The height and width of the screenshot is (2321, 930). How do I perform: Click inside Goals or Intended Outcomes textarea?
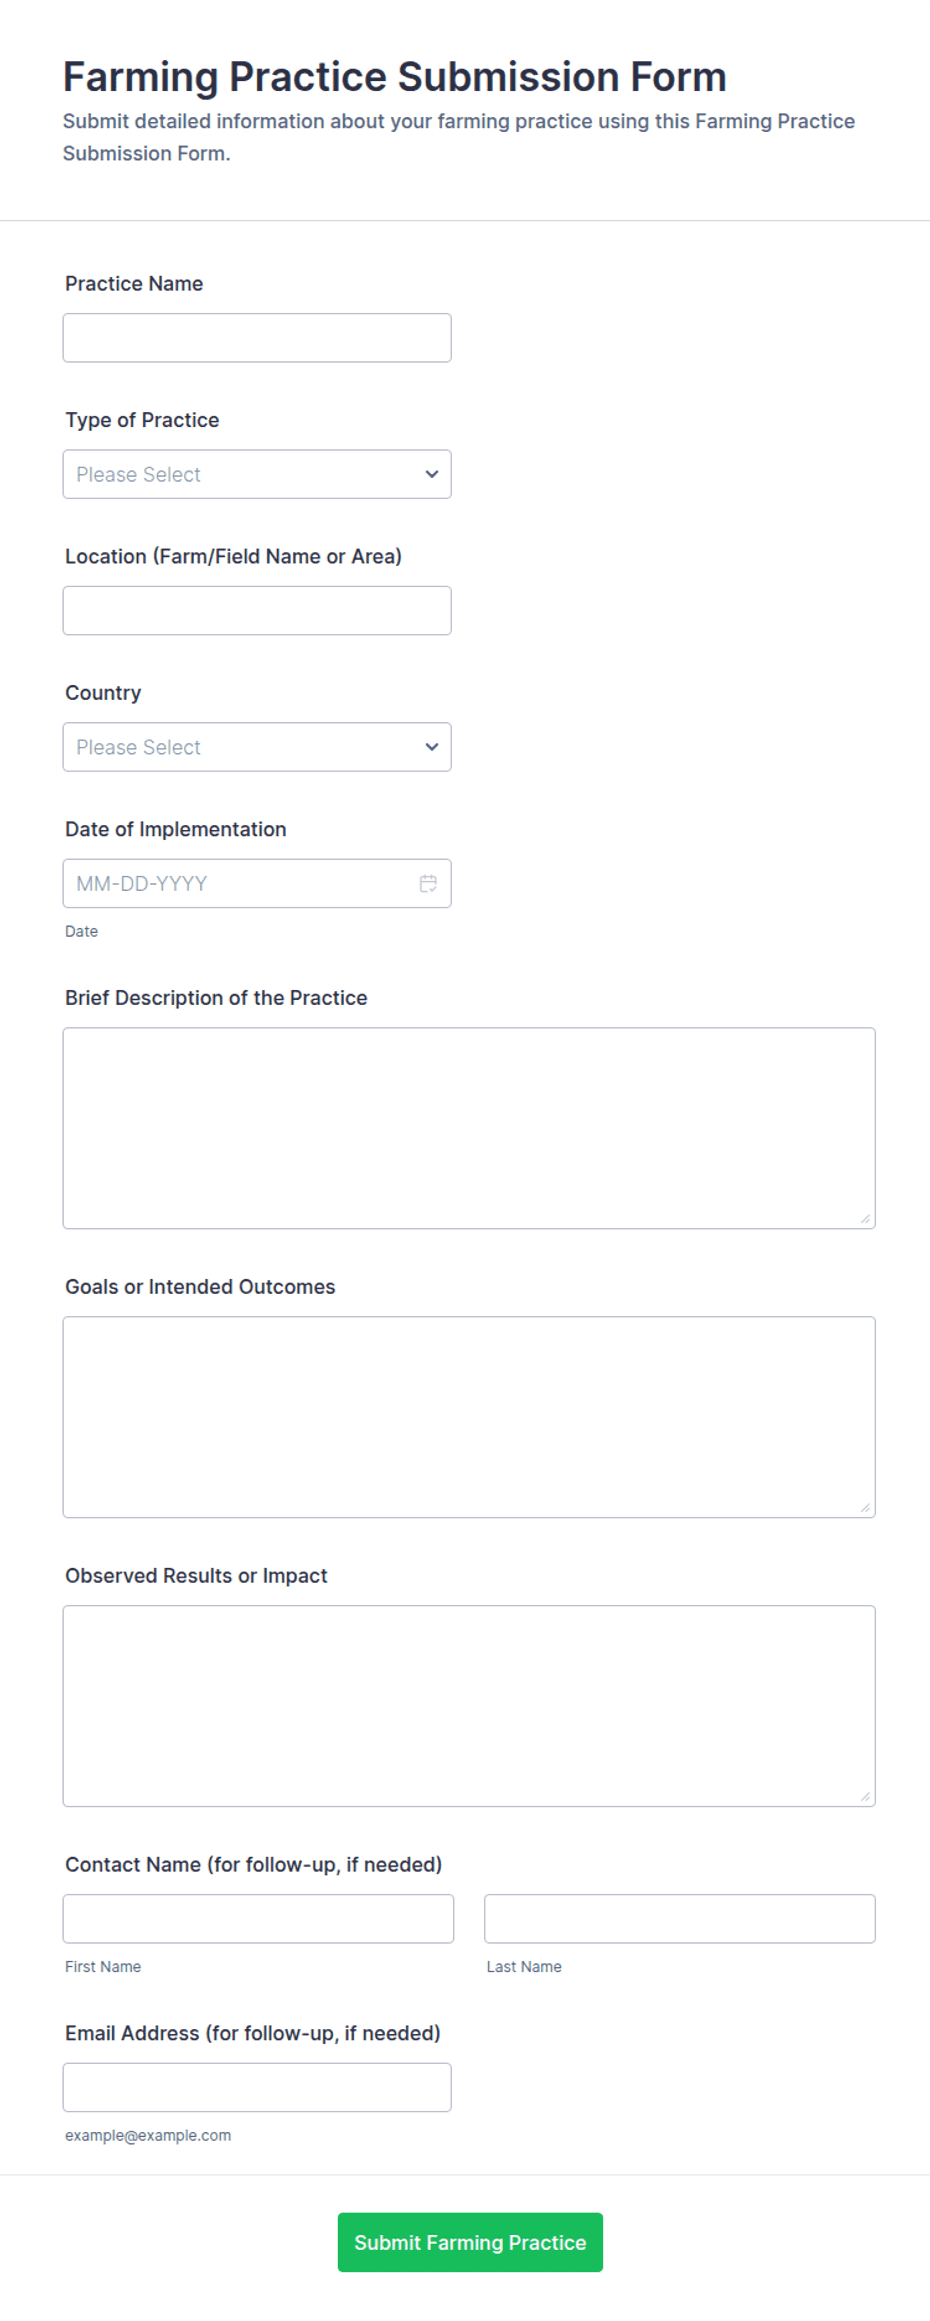pyautogui.click(x=469, y=1417)
